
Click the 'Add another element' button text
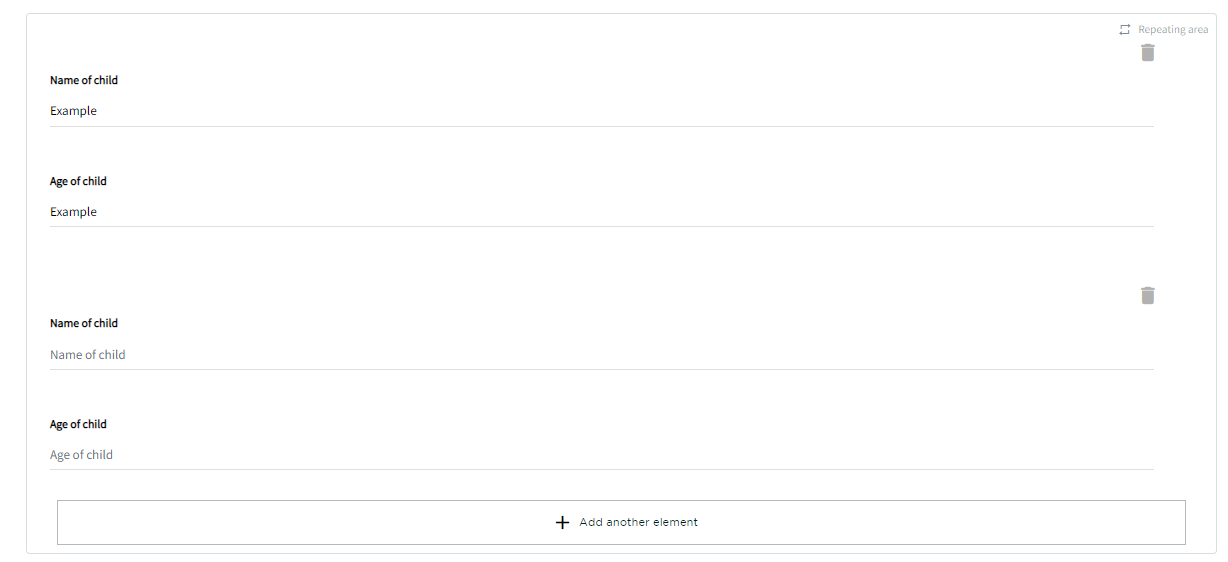(638, 522)
